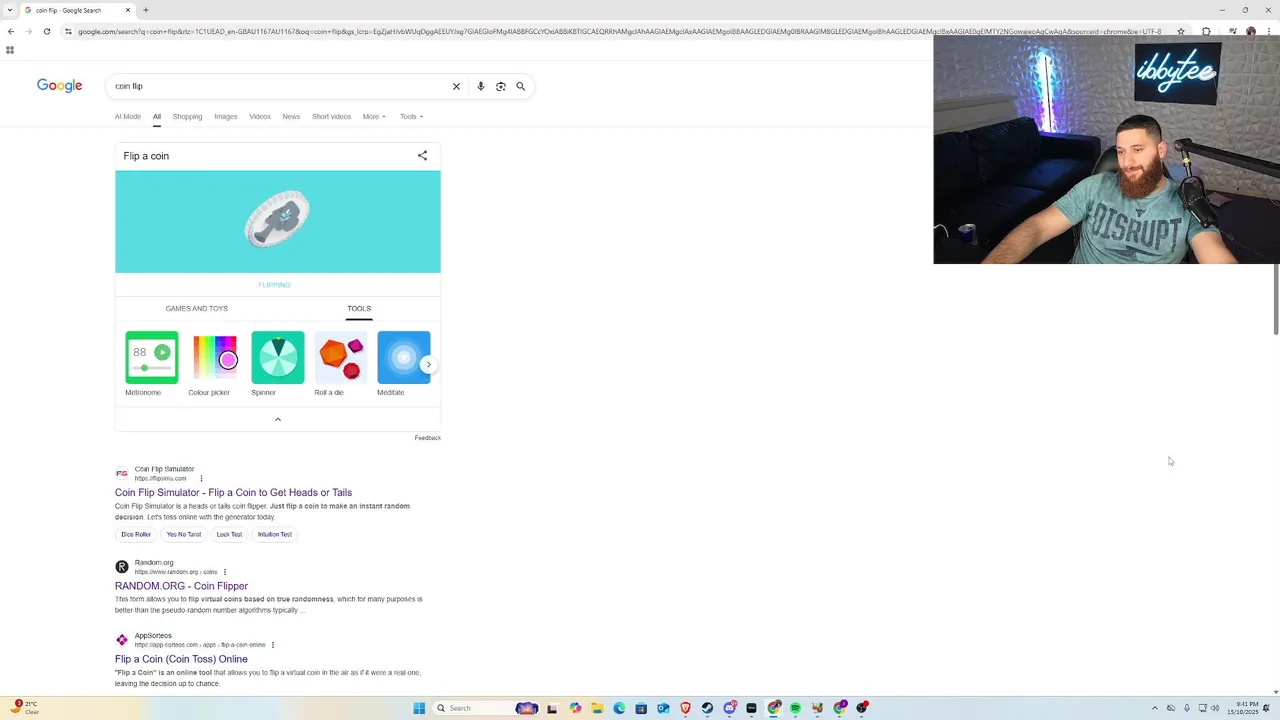
Task: Click the Intuition Test chip
Action: [x=275, y=534]
